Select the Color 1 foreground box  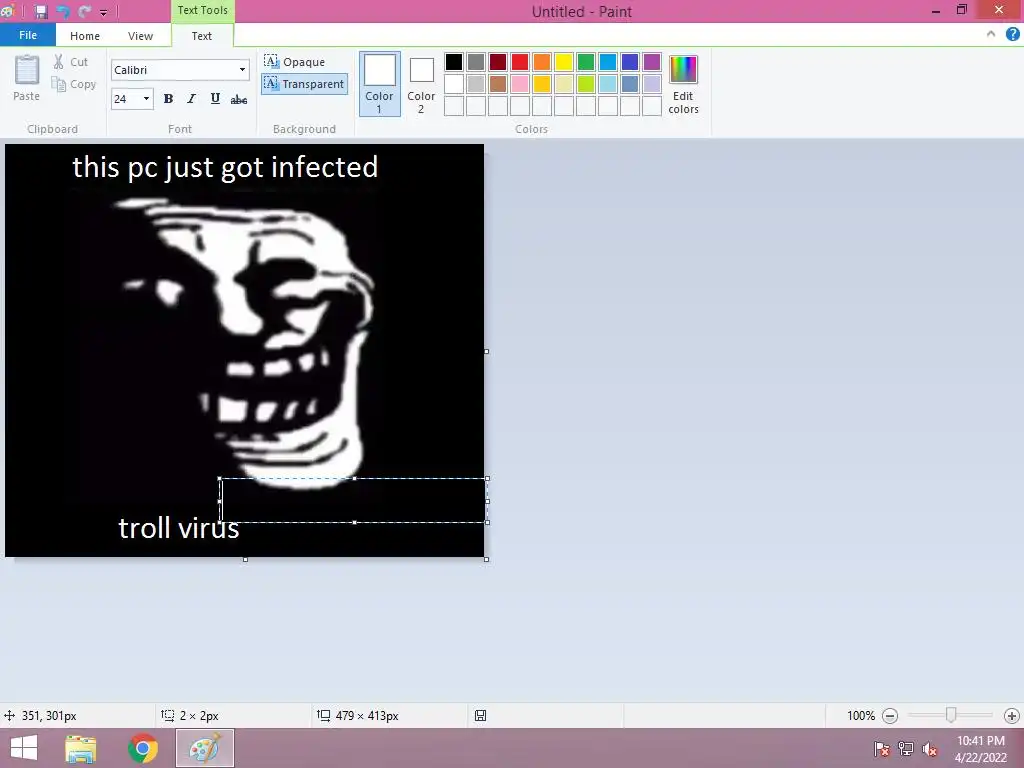click(x=379, y=84)
